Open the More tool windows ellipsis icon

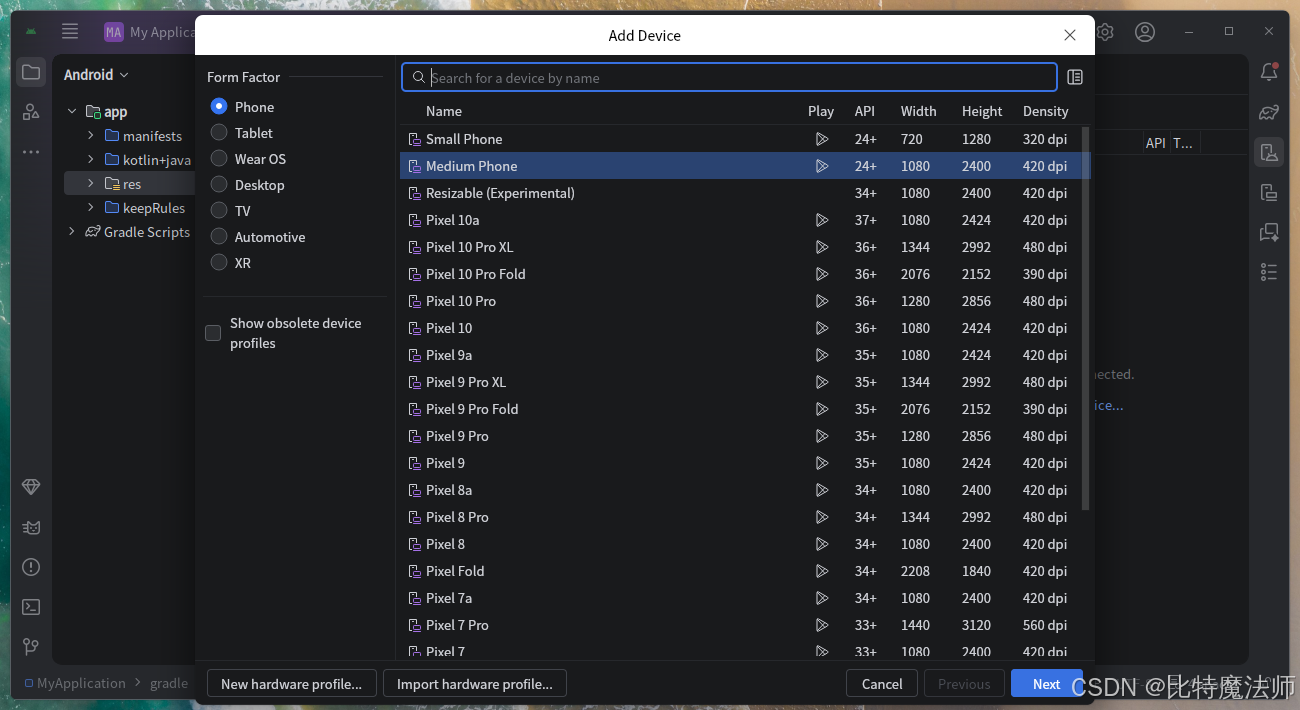(x=31, y=152)
